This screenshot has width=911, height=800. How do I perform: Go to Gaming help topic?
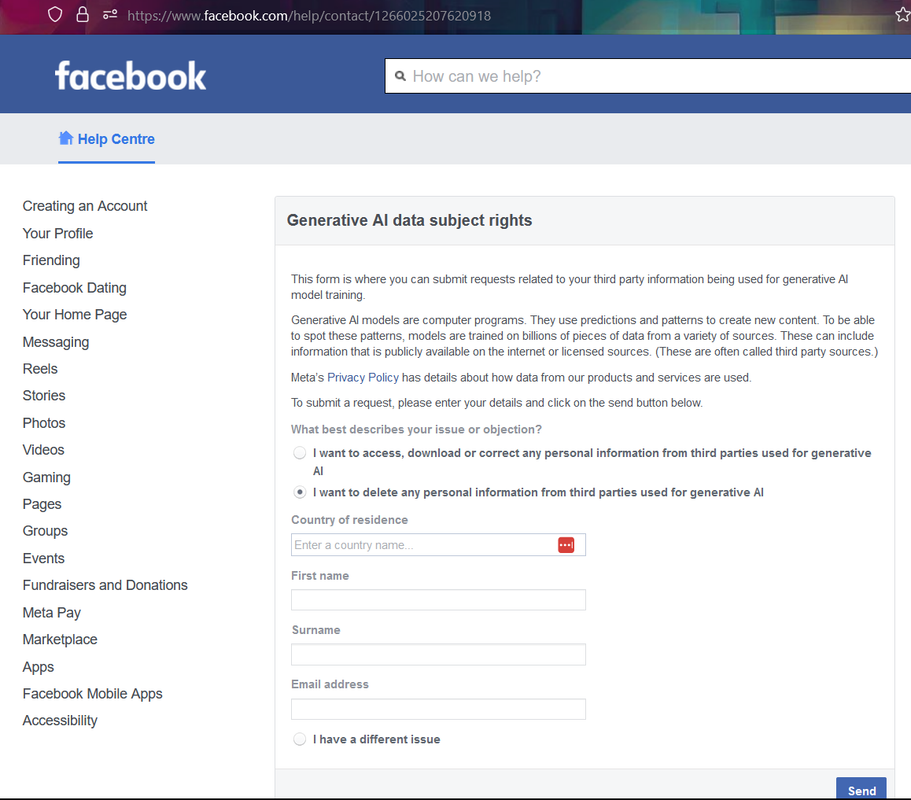46,477
